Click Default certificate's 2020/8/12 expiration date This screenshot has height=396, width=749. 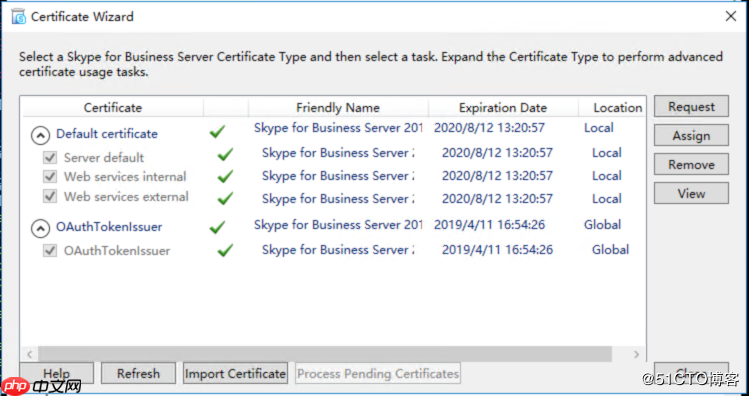[489, 128]
